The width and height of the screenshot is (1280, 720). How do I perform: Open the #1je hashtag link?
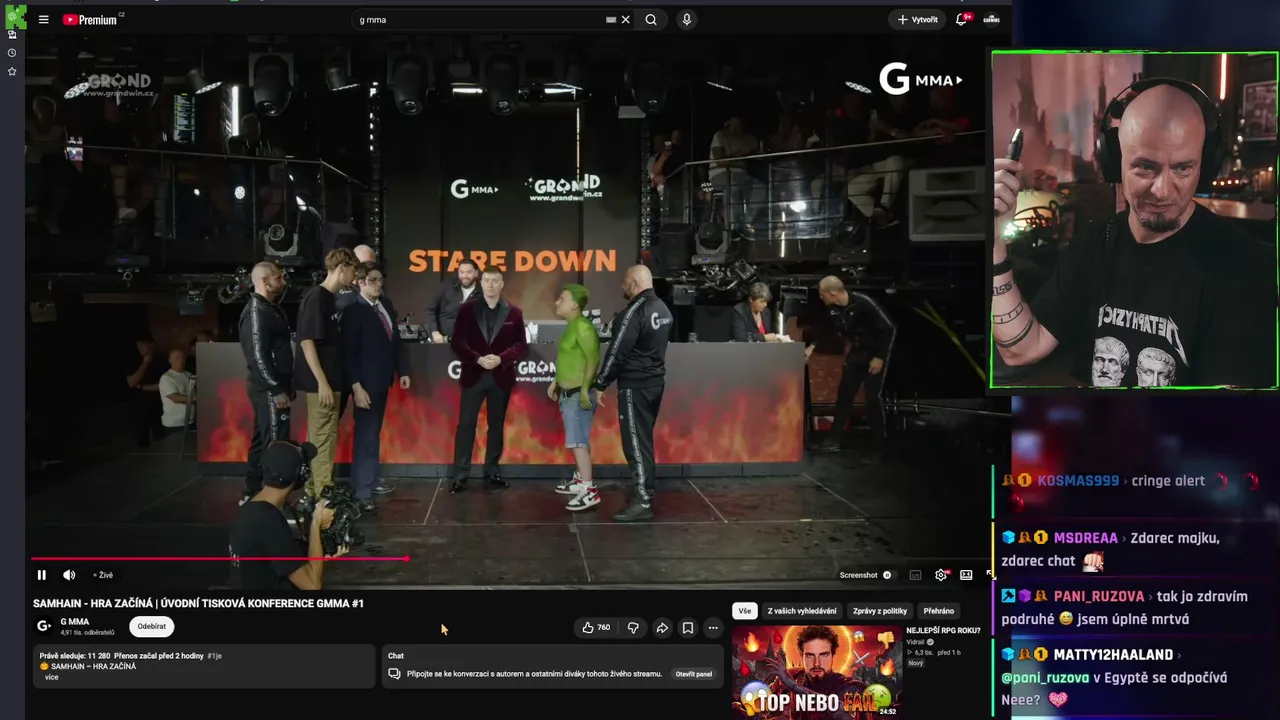tap(214, 656)
